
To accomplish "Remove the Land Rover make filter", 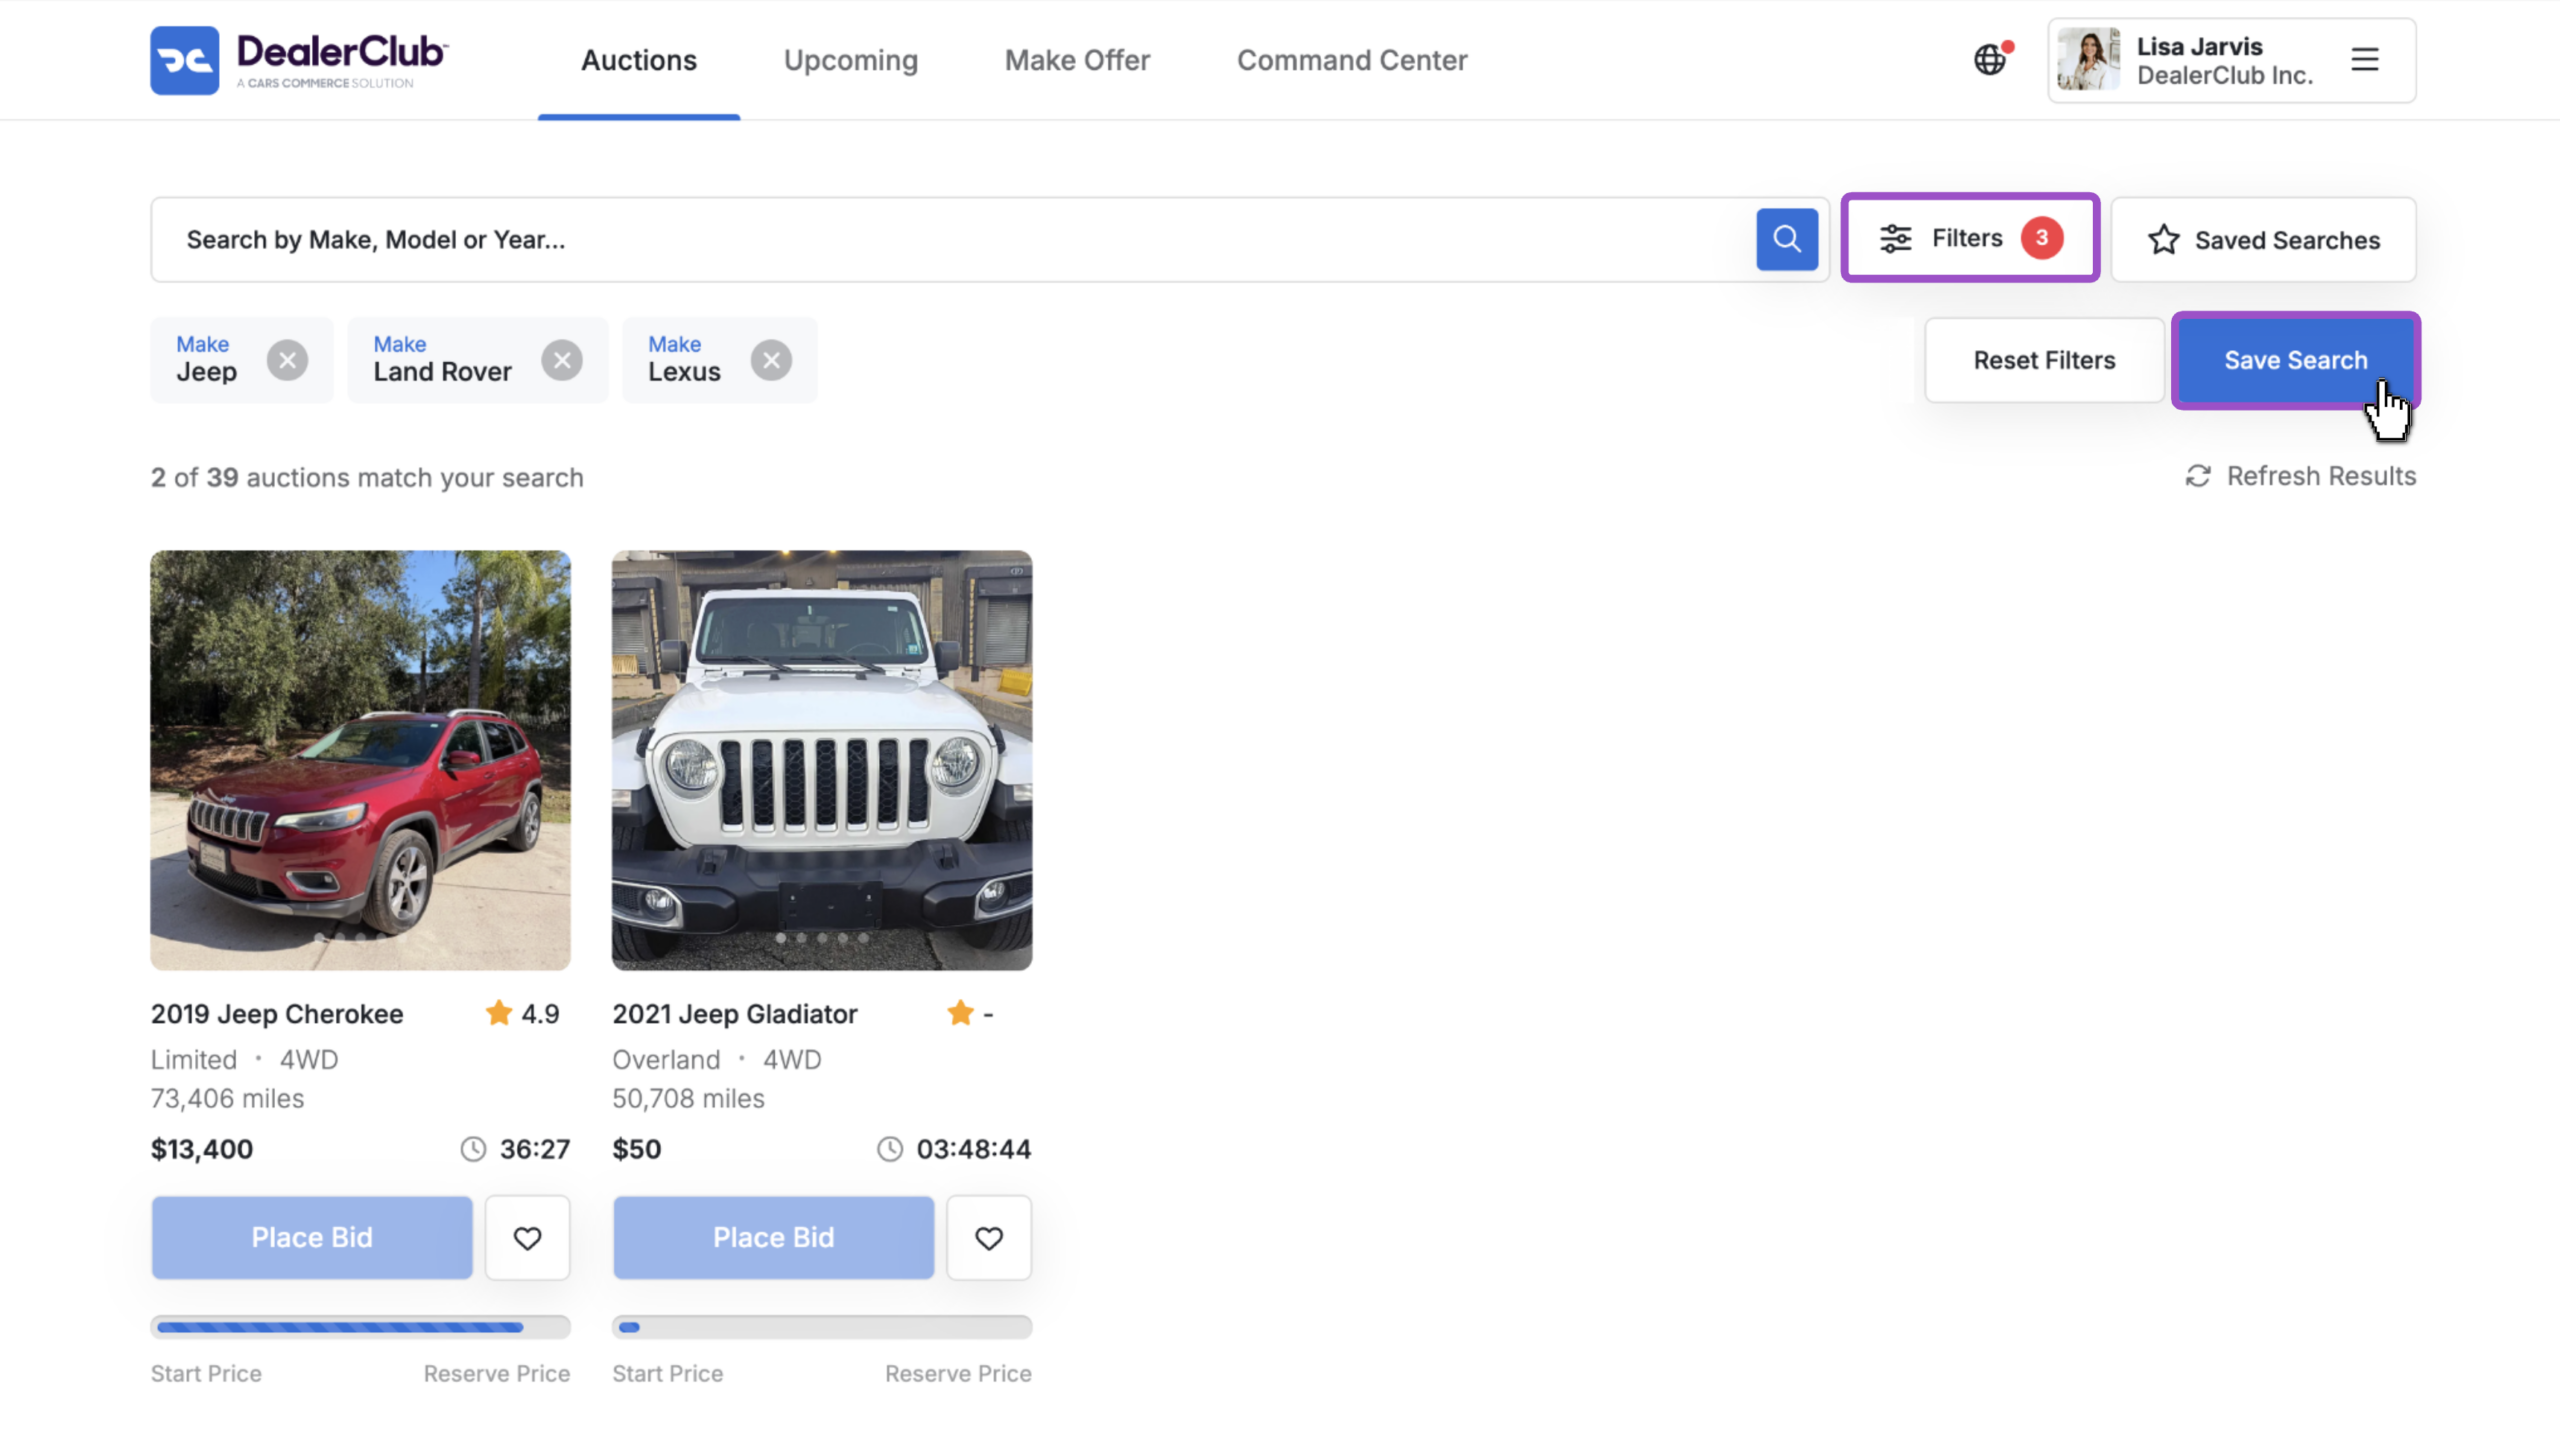I will [562, 360].
